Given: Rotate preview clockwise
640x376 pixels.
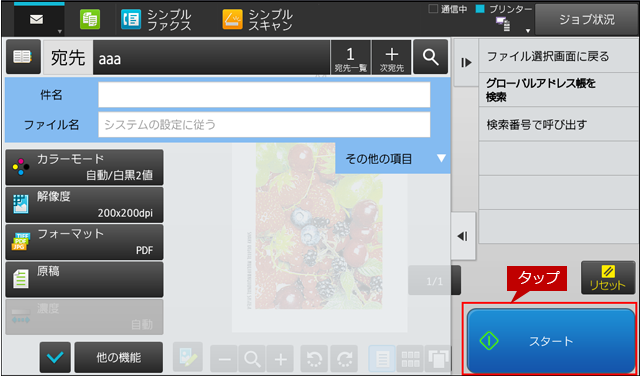Looking at the screenshot, I should coord(344,359).
